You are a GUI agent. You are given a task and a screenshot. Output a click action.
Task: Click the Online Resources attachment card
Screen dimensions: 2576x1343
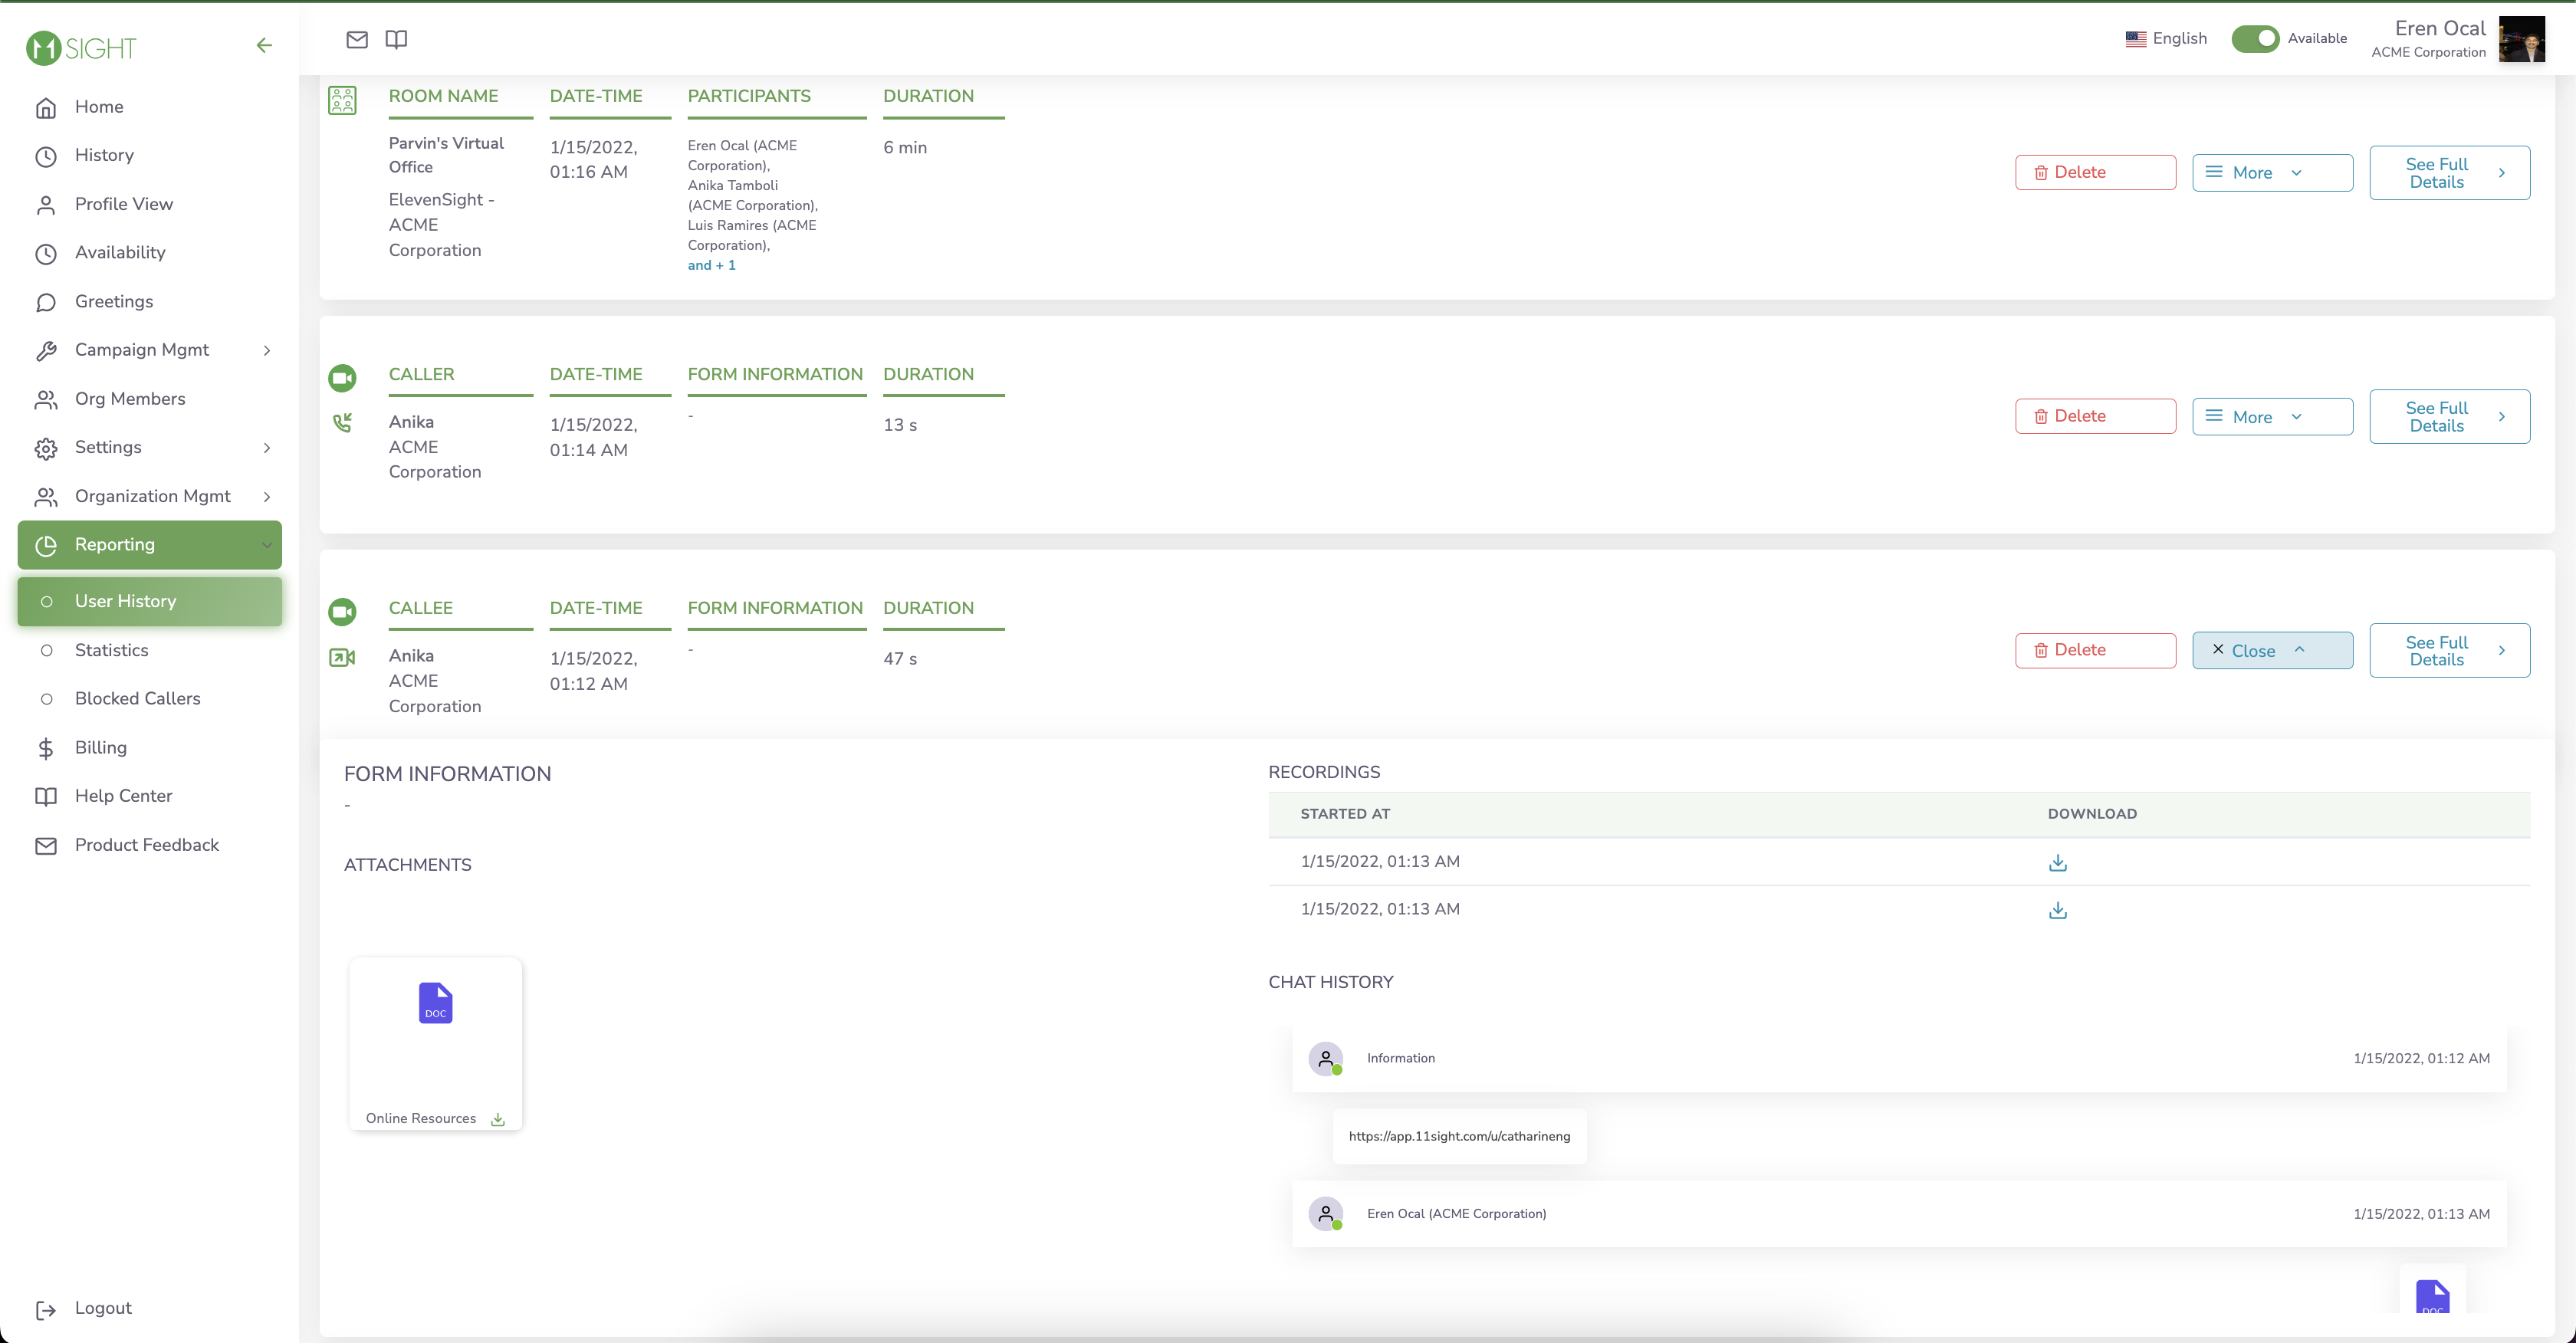(435, 1044)
